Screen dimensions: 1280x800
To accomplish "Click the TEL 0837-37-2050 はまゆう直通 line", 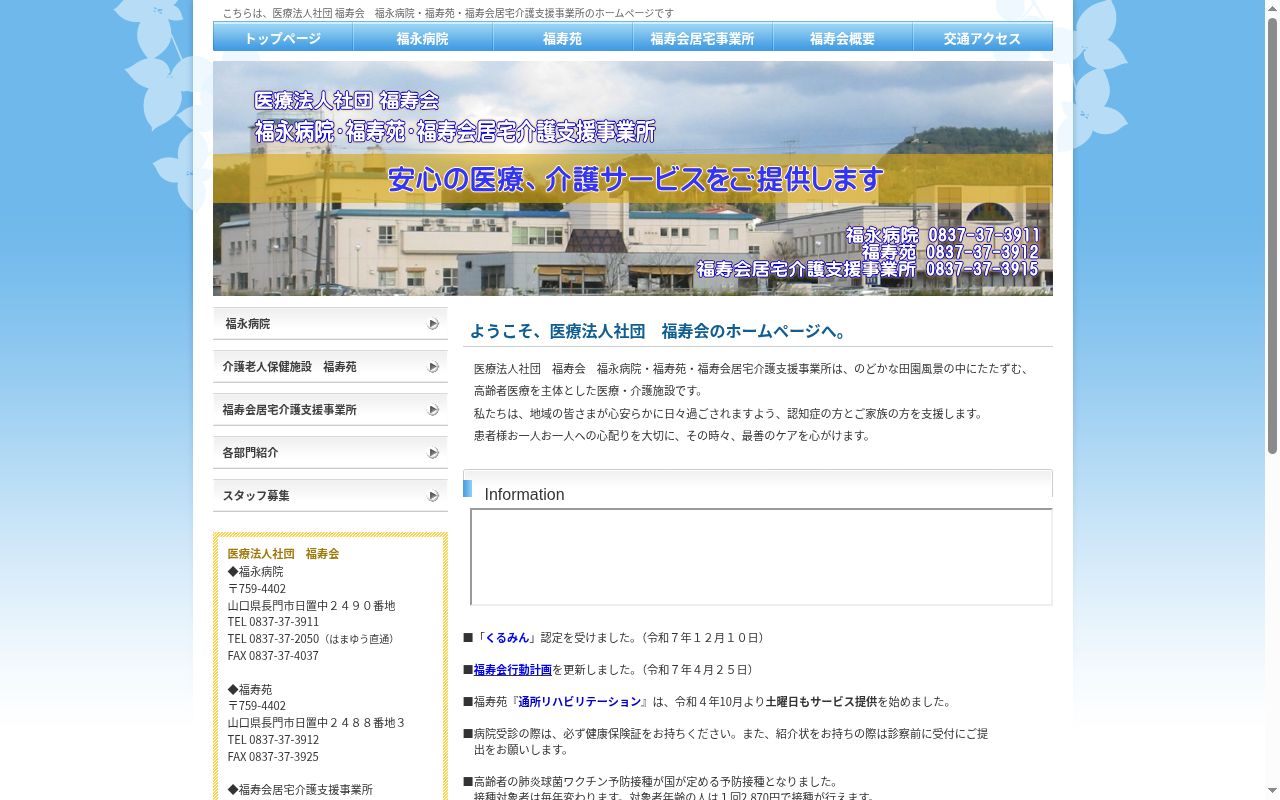I will click(x=313, y=639).
